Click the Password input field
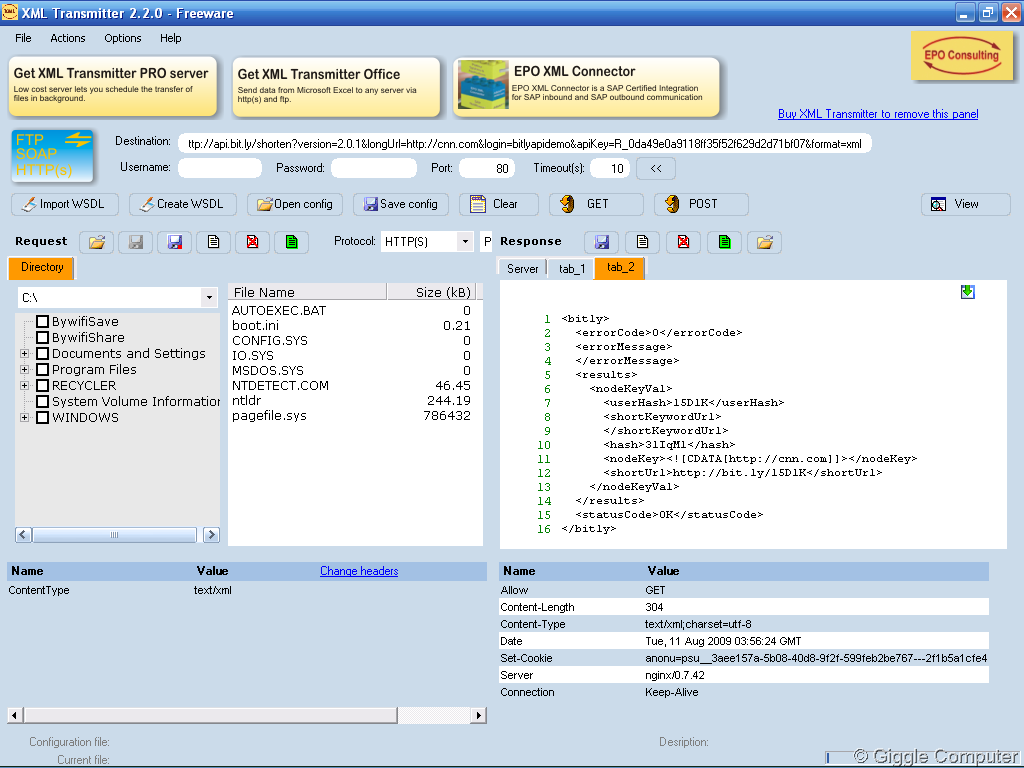1024x768 pixels. 374,168
